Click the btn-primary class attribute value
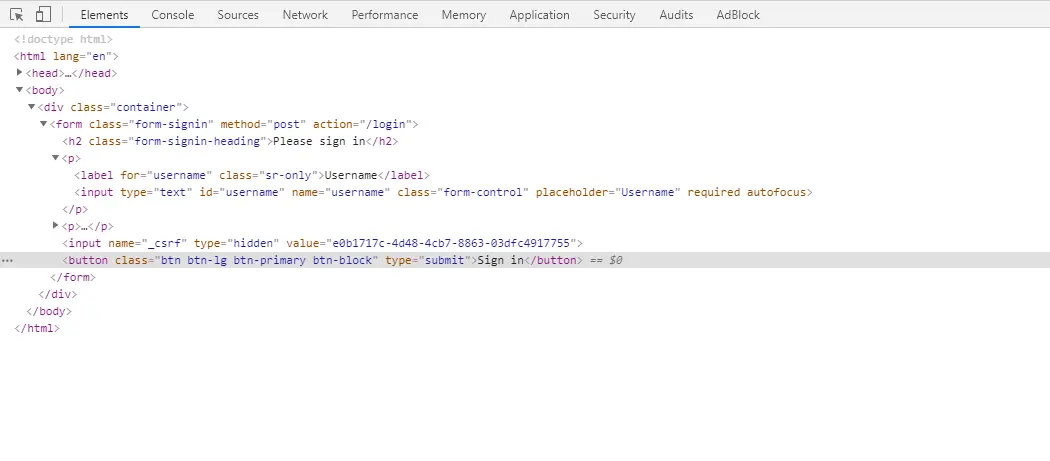1050x461 pixels. coord(270,260)
